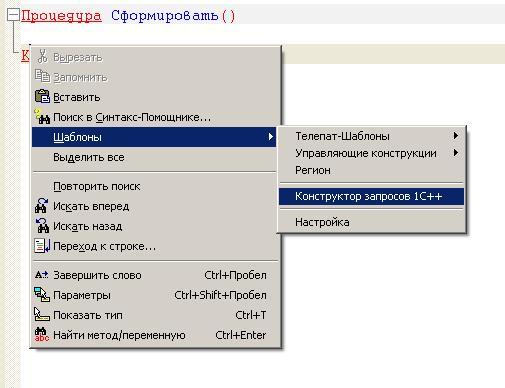Open Переход к строке dialog

154,246
